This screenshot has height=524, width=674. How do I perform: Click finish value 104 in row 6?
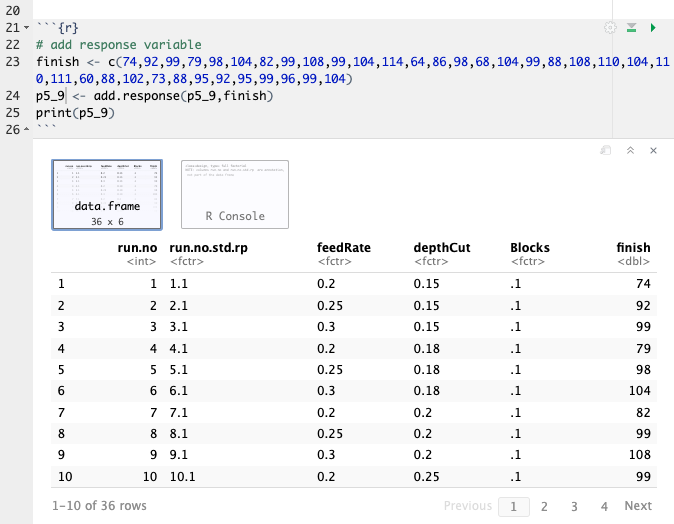[x=640, y=391]
